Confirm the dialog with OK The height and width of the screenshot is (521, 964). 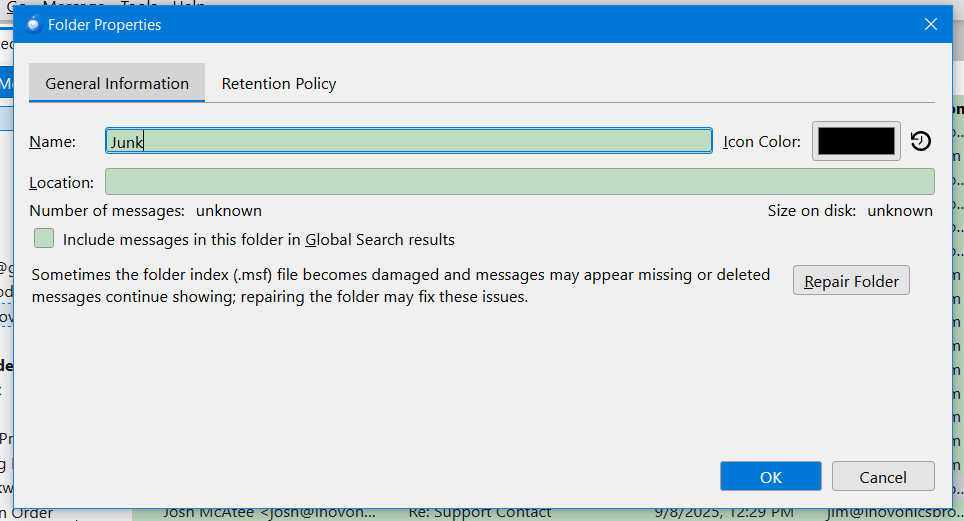770,477
